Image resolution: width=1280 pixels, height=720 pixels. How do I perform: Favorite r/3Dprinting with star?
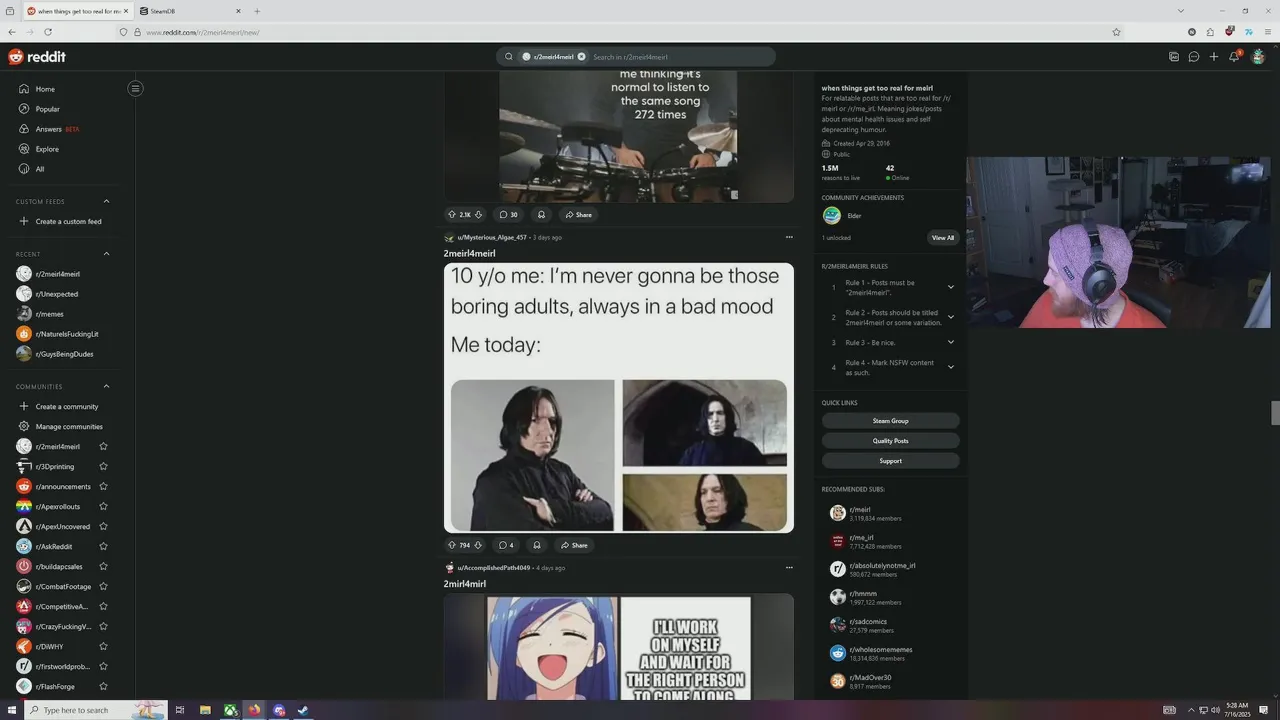click(x=103, y=466)
